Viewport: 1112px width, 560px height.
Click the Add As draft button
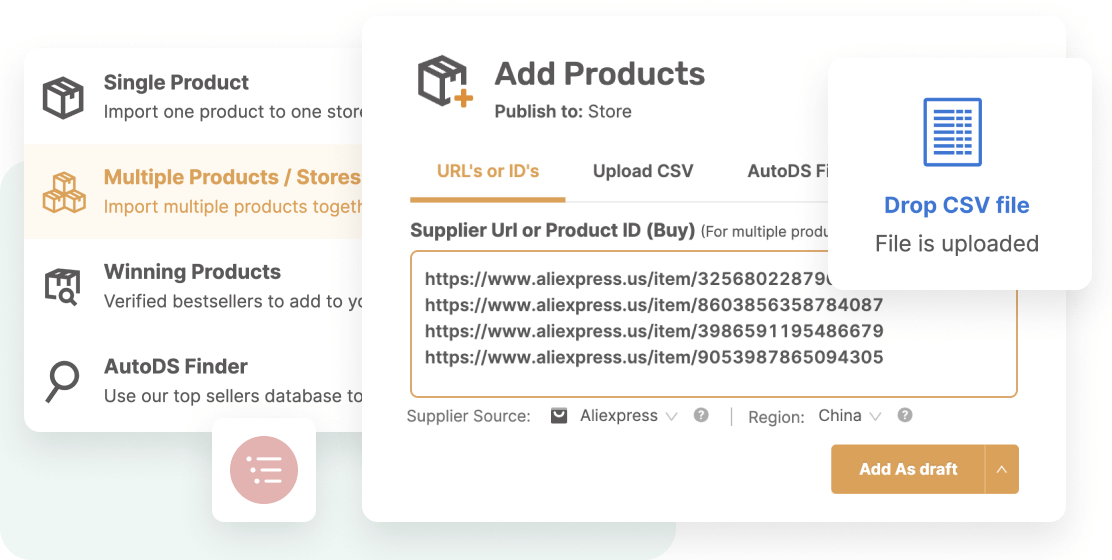coord(908,469)
